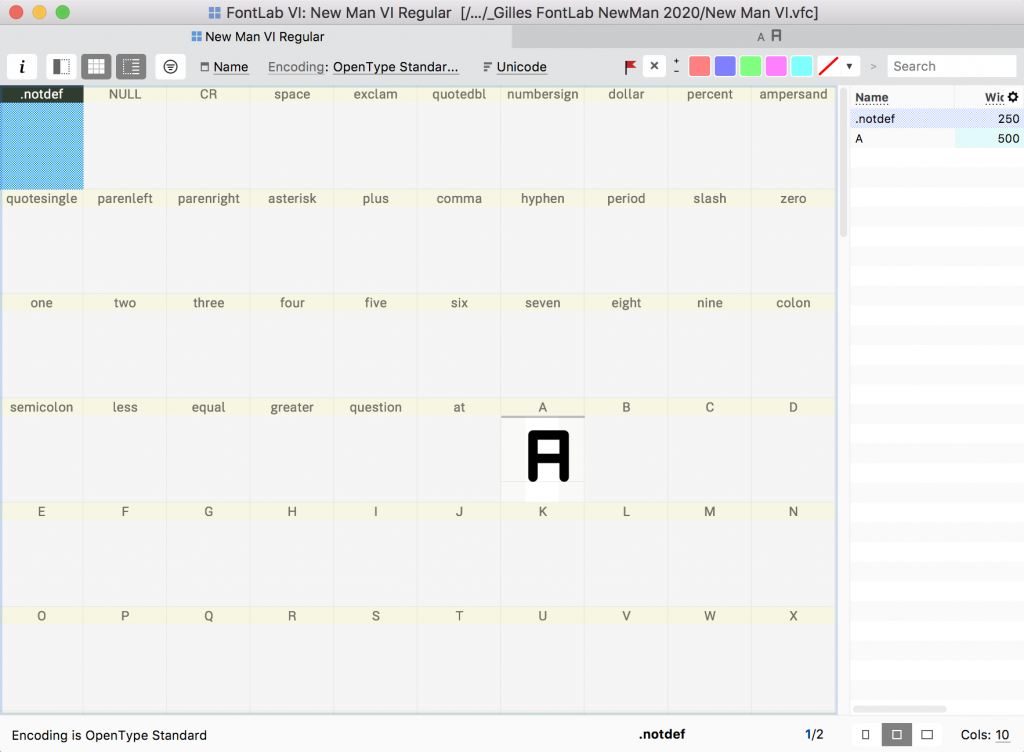The image size is (1024, 752).
Task: Click the Unicode sort option
Action: click(521, 67)
